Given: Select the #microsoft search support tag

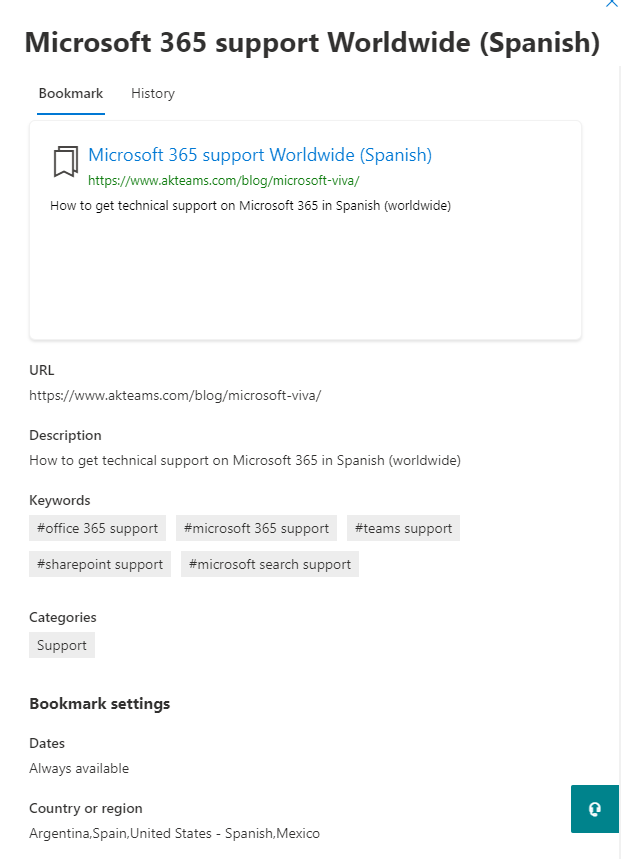Looking at the screenshot, I should [x=270, y=564].
